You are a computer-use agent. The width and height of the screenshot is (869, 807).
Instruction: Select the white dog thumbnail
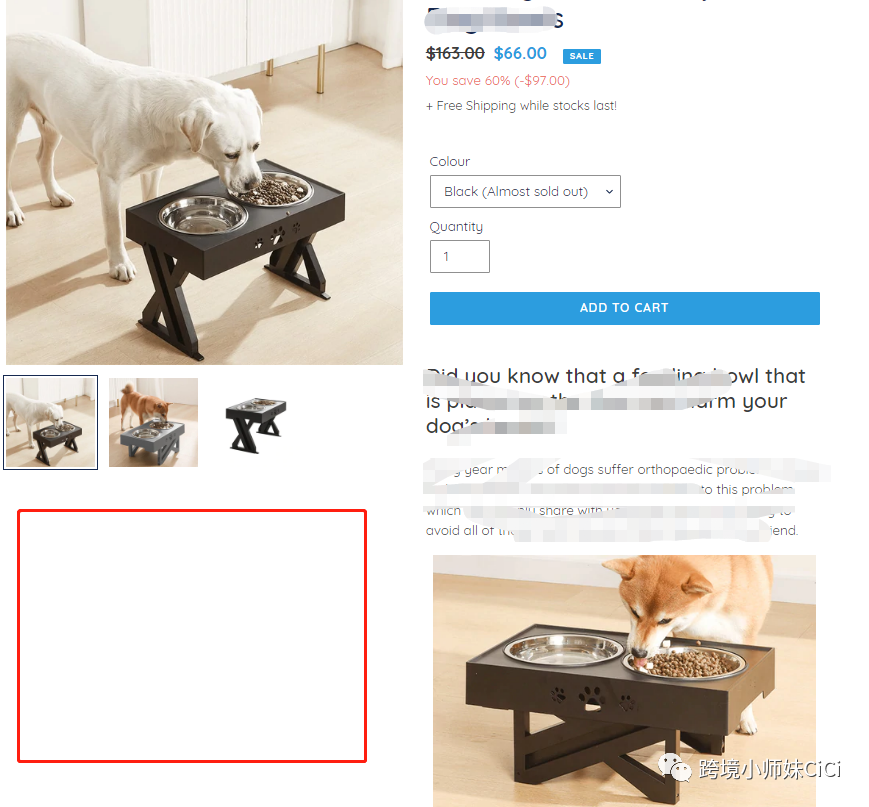50,422
